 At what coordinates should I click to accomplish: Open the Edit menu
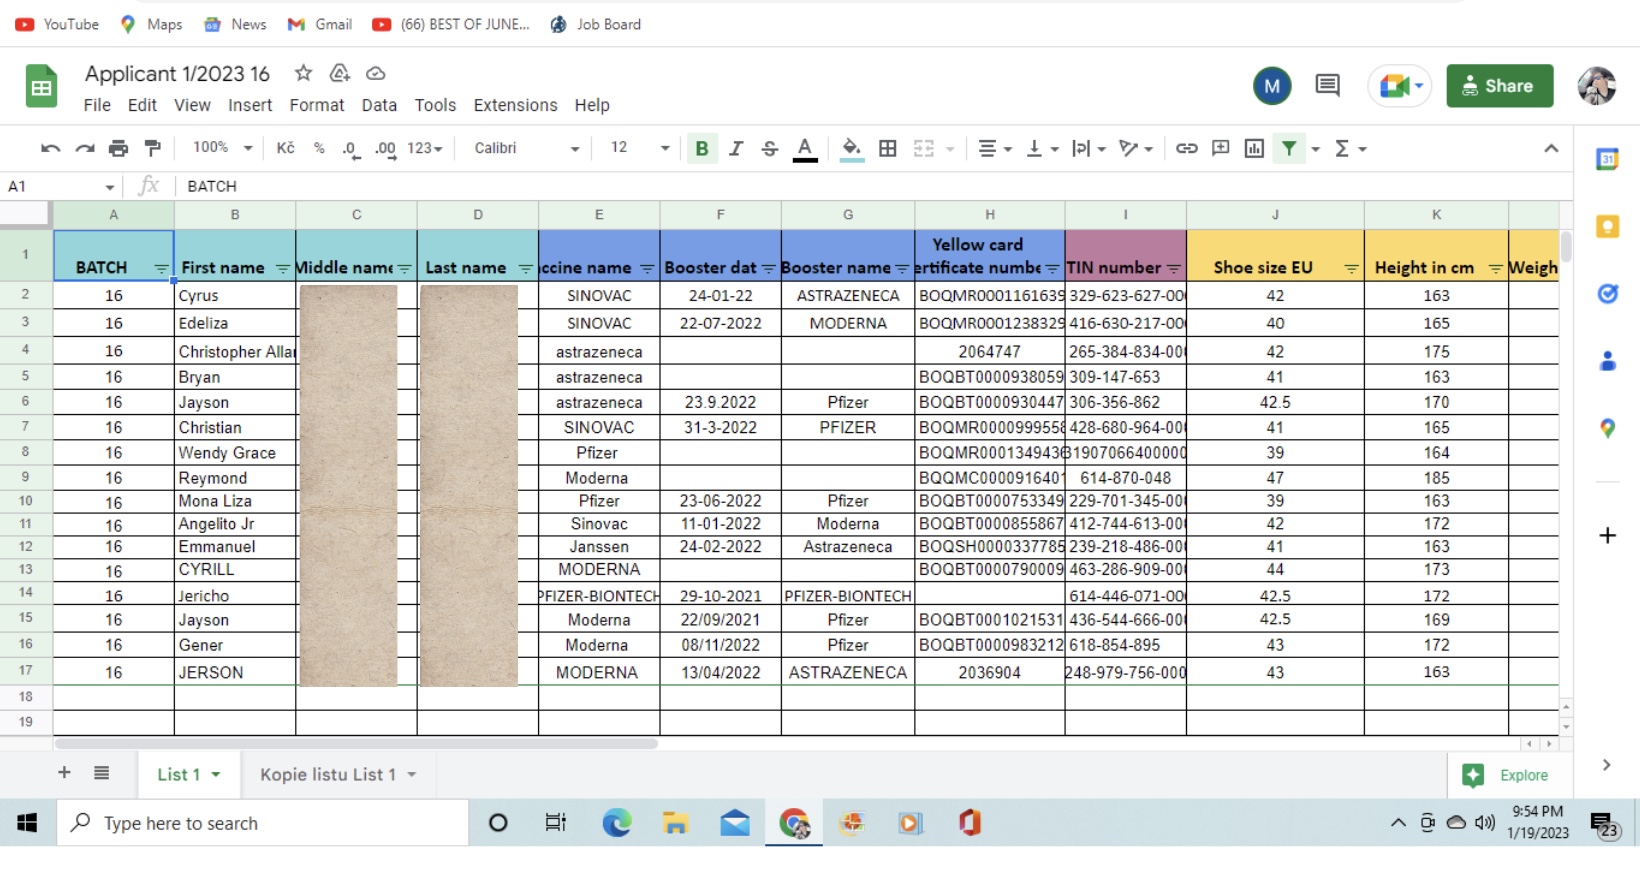click(142, 105)
